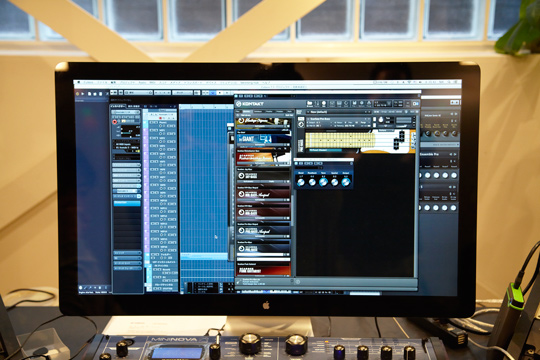The width and height of the screenshot is (540, 360).
Task: Open the track name dropdown in inspector
Action: coord(126,112)
